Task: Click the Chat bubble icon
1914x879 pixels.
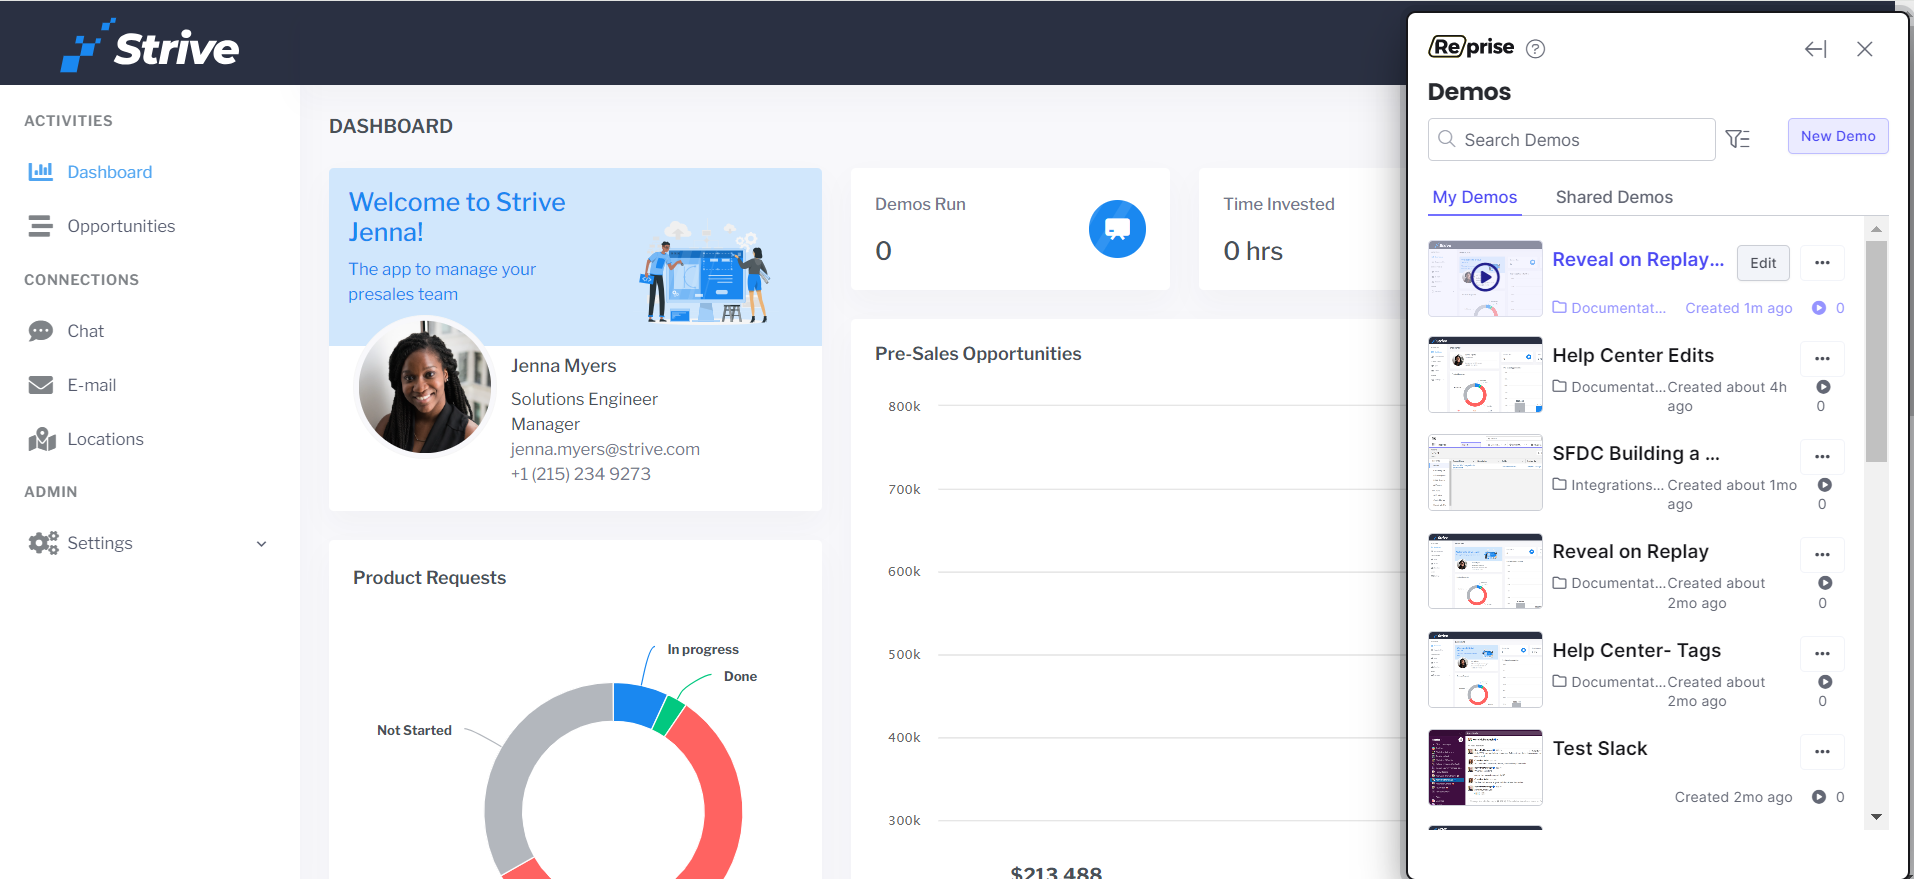Action: tap(41, 331)
